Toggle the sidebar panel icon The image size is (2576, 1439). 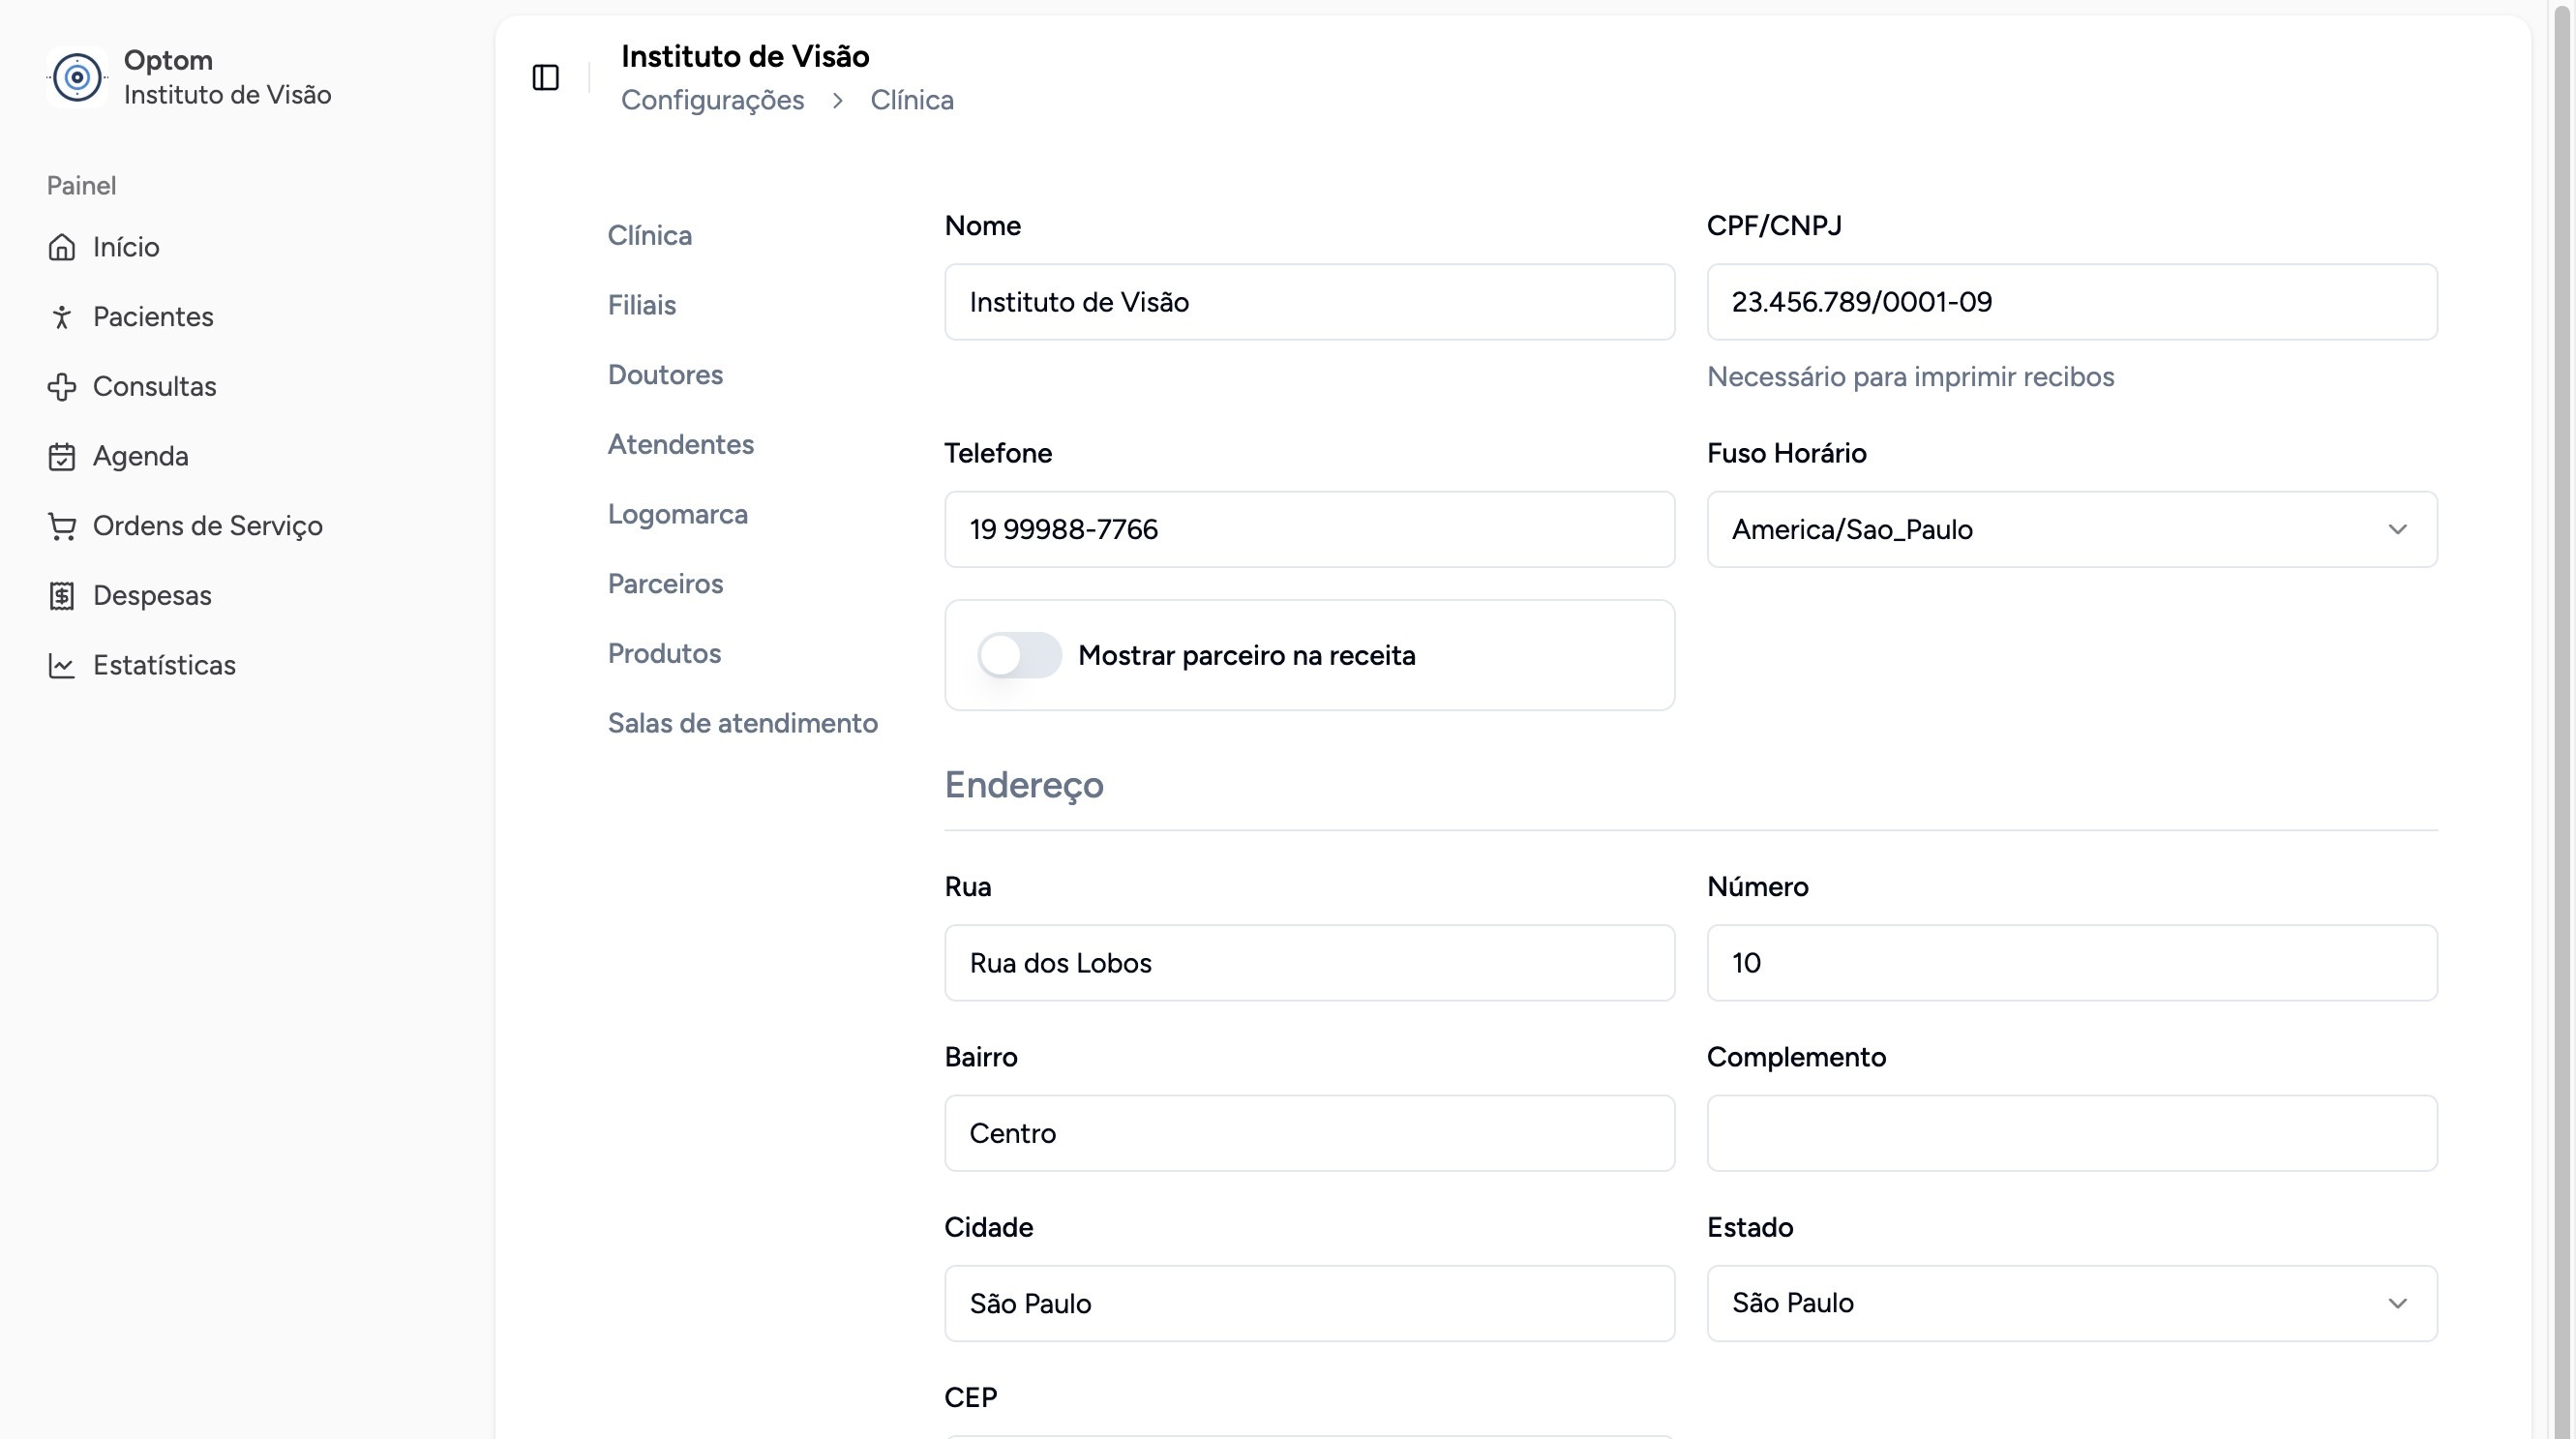[545, 77]
